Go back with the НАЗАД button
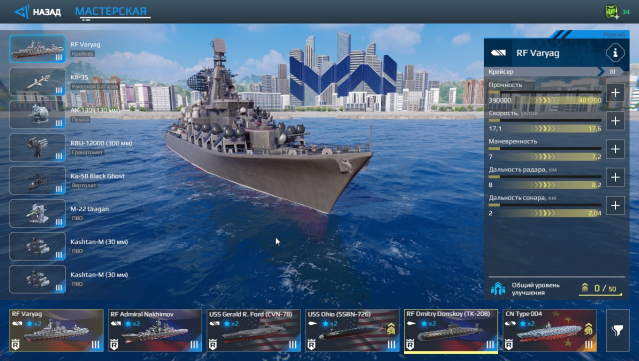 (37, 12)
